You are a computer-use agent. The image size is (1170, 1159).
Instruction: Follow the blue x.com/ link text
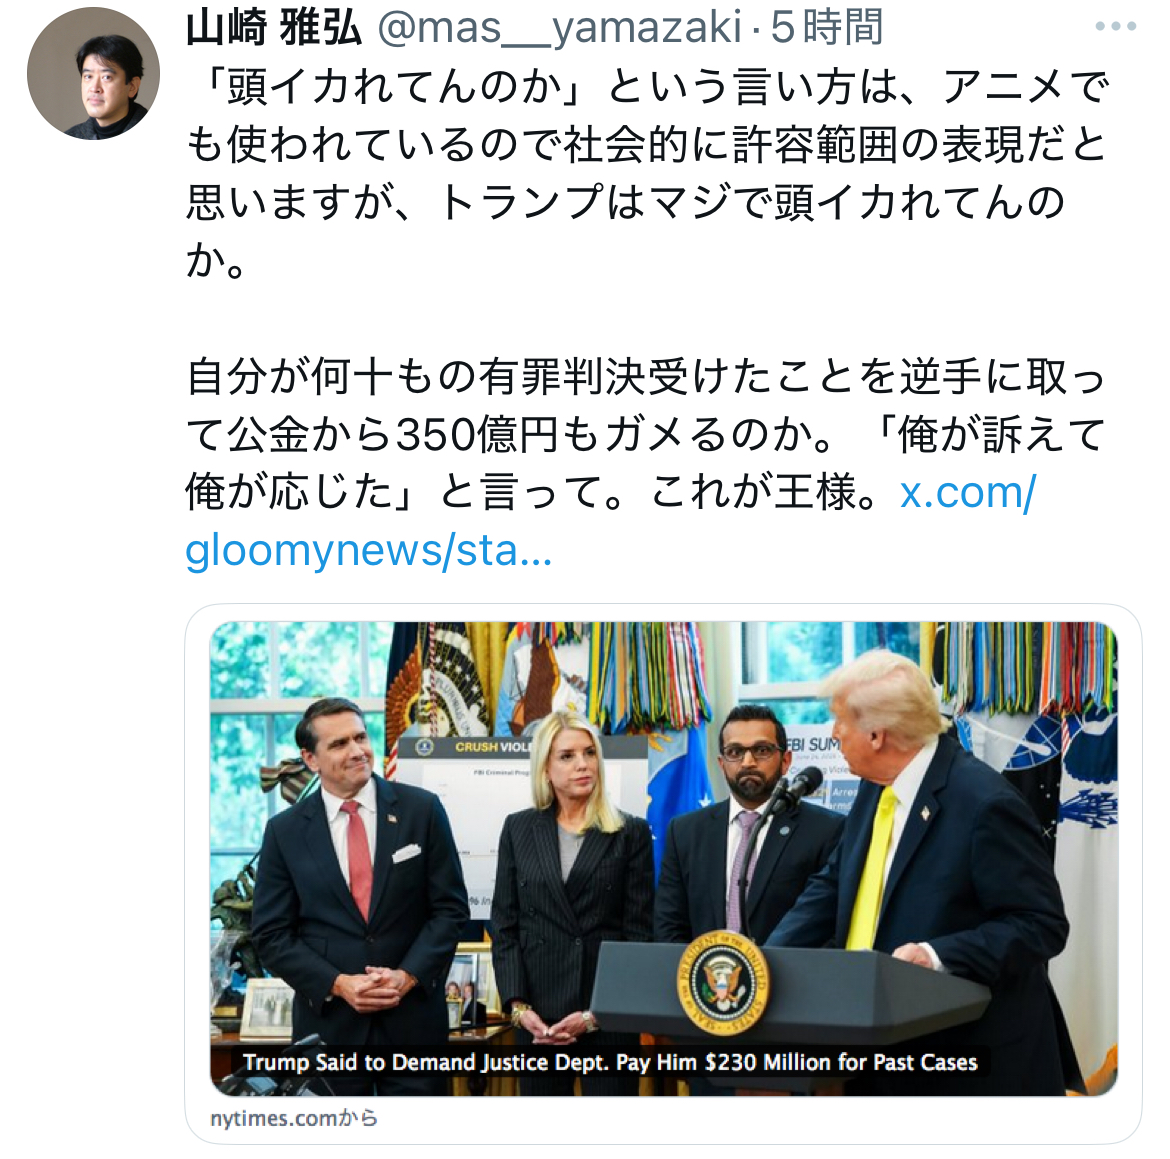point(968,492)
